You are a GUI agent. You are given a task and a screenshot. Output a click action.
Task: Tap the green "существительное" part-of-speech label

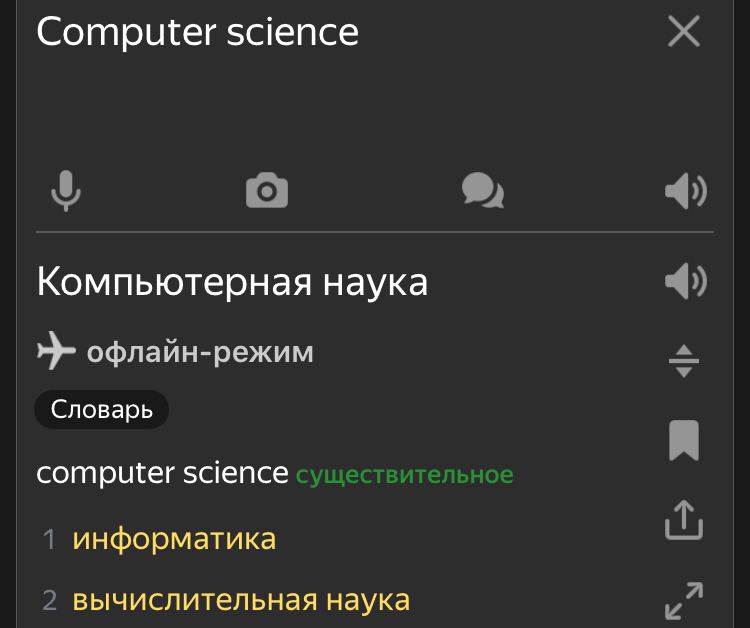pyautogui.click(x=404, y=475)
